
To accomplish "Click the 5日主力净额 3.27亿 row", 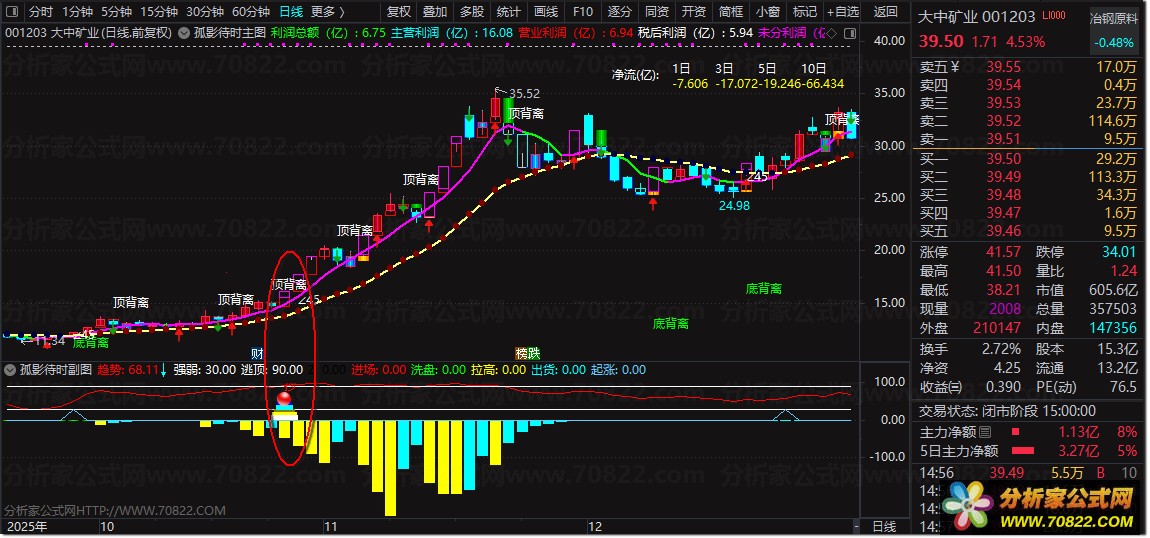I will pyautogui.click(x=1028, y=451).
